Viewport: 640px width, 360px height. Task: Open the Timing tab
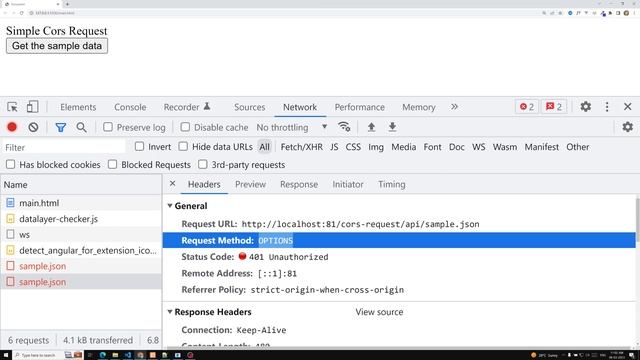point(391,184)
